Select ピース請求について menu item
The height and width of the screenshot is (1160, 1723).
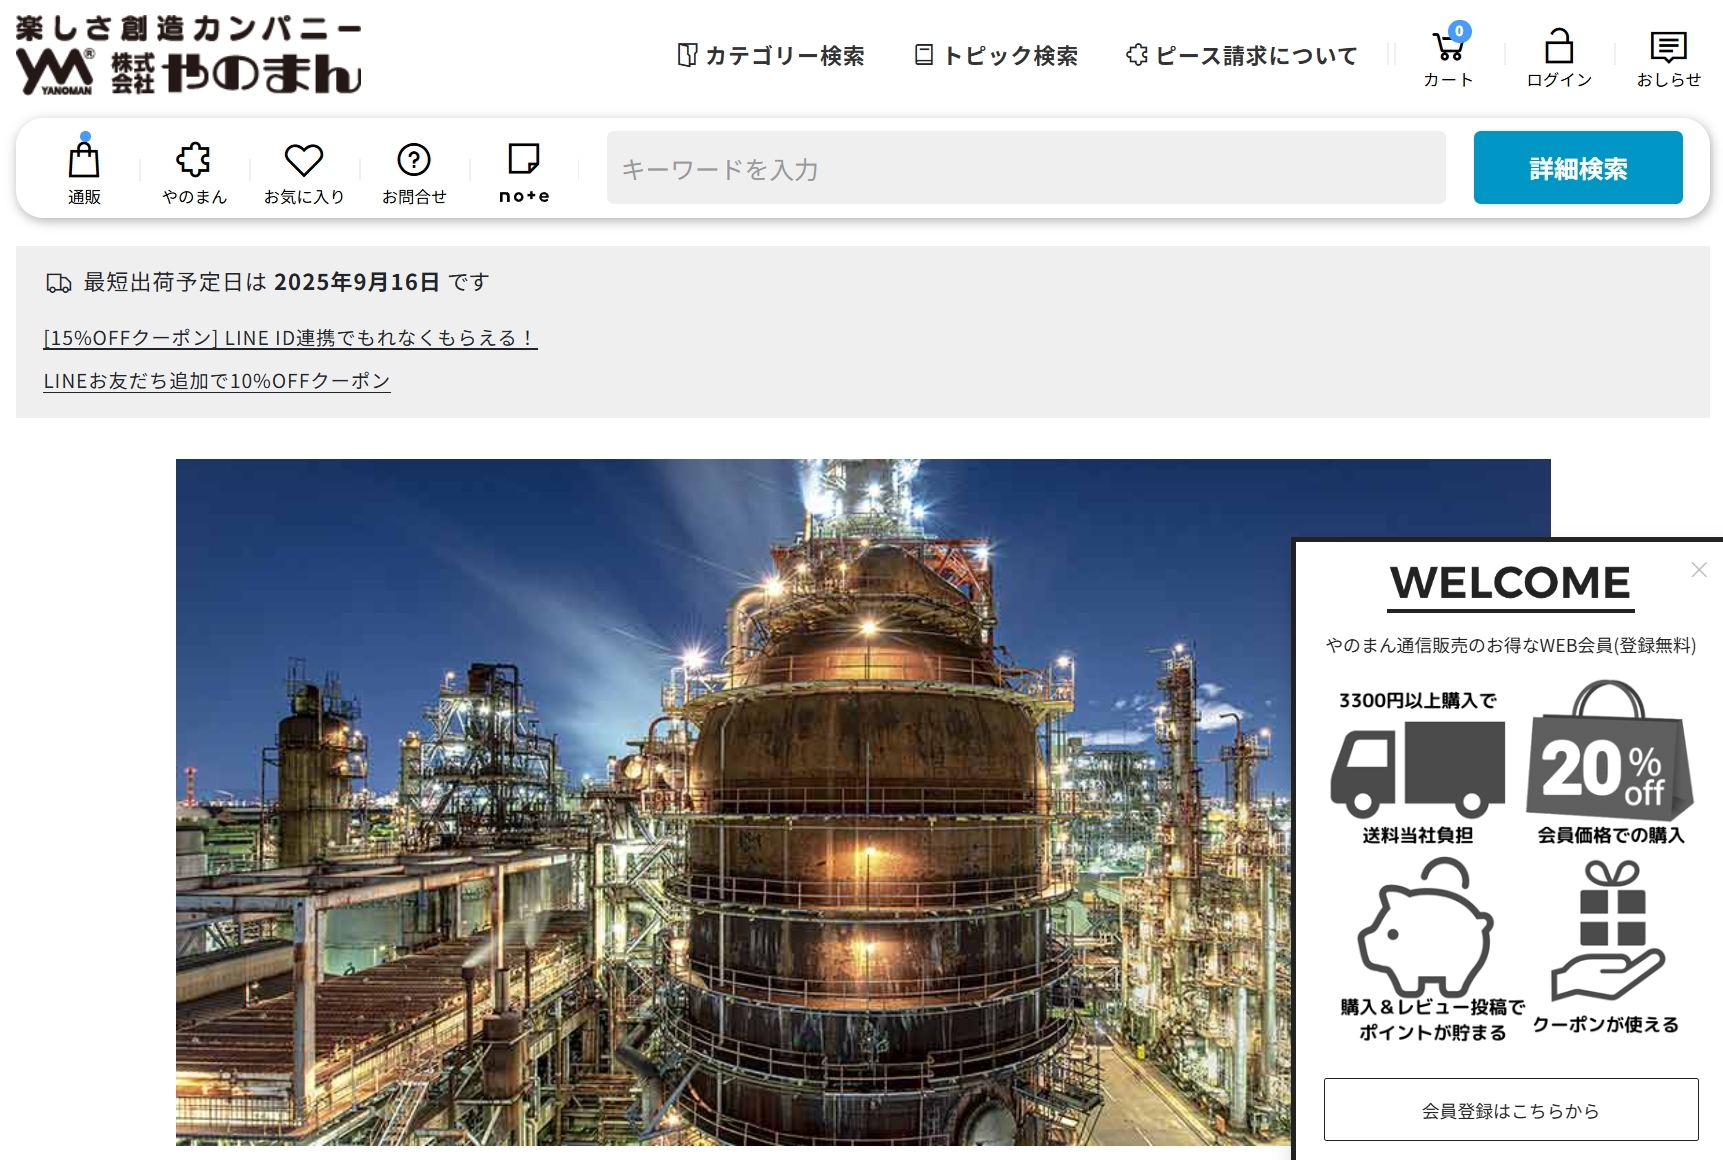1241,56
